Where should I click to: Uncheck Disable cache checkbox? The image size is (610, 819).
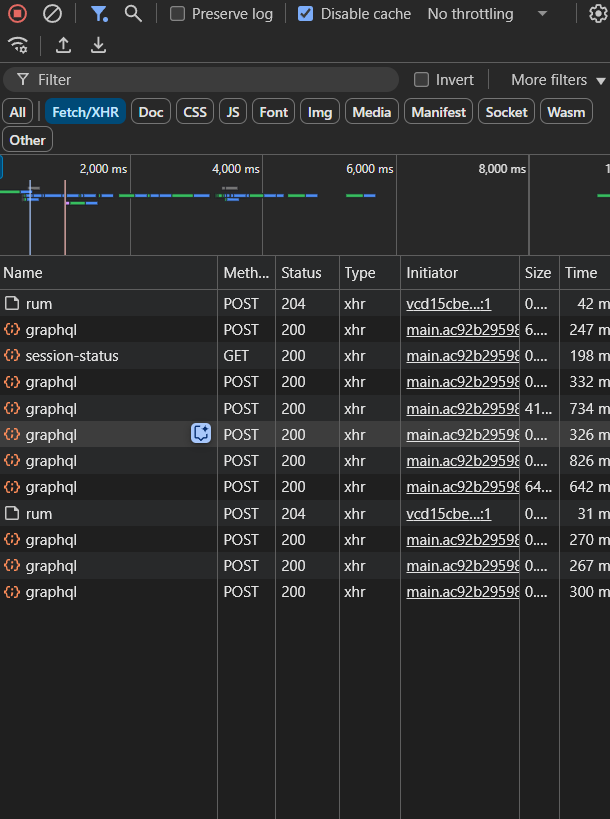click(306, 14)
